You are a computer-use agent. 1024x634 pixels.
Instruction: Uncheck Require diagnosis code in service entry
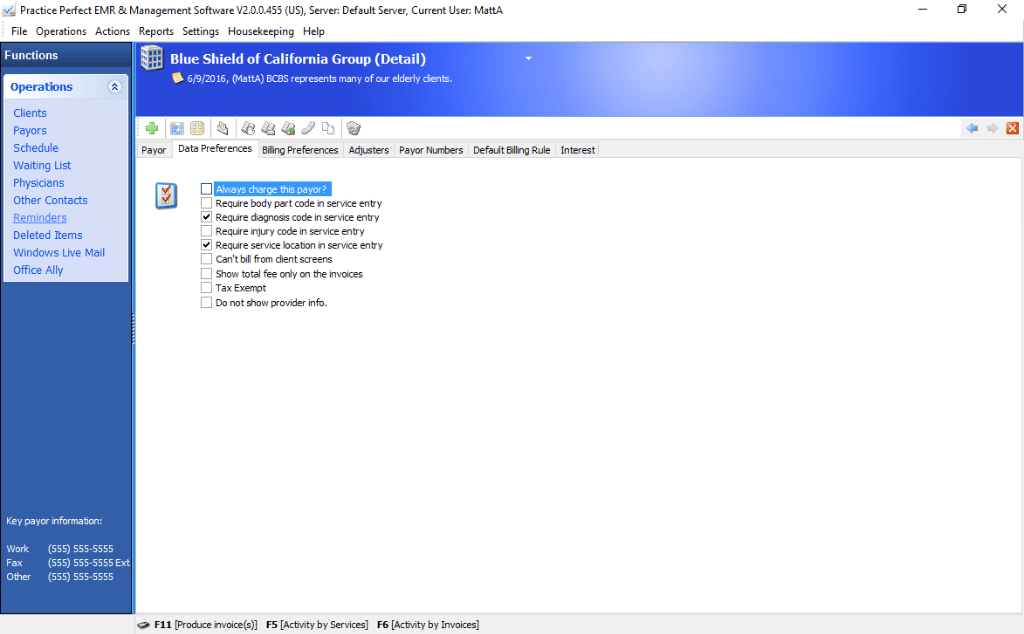click(x=207, y=217)
